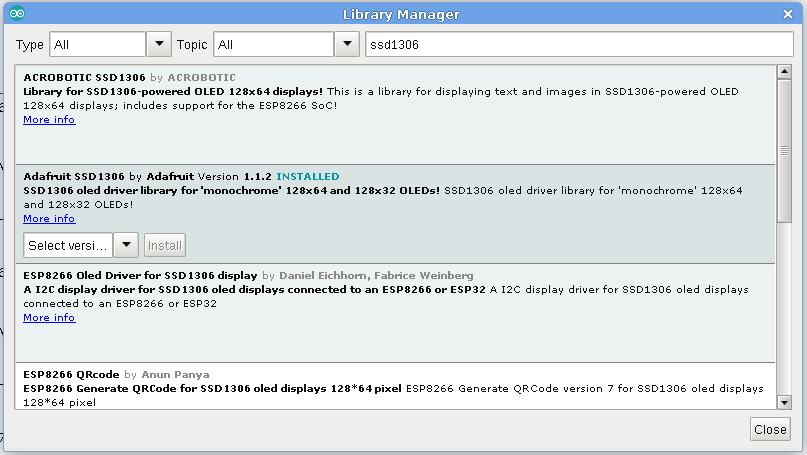
Task: Click the vertical scrollbar thumb
Action: pos(785,150)
